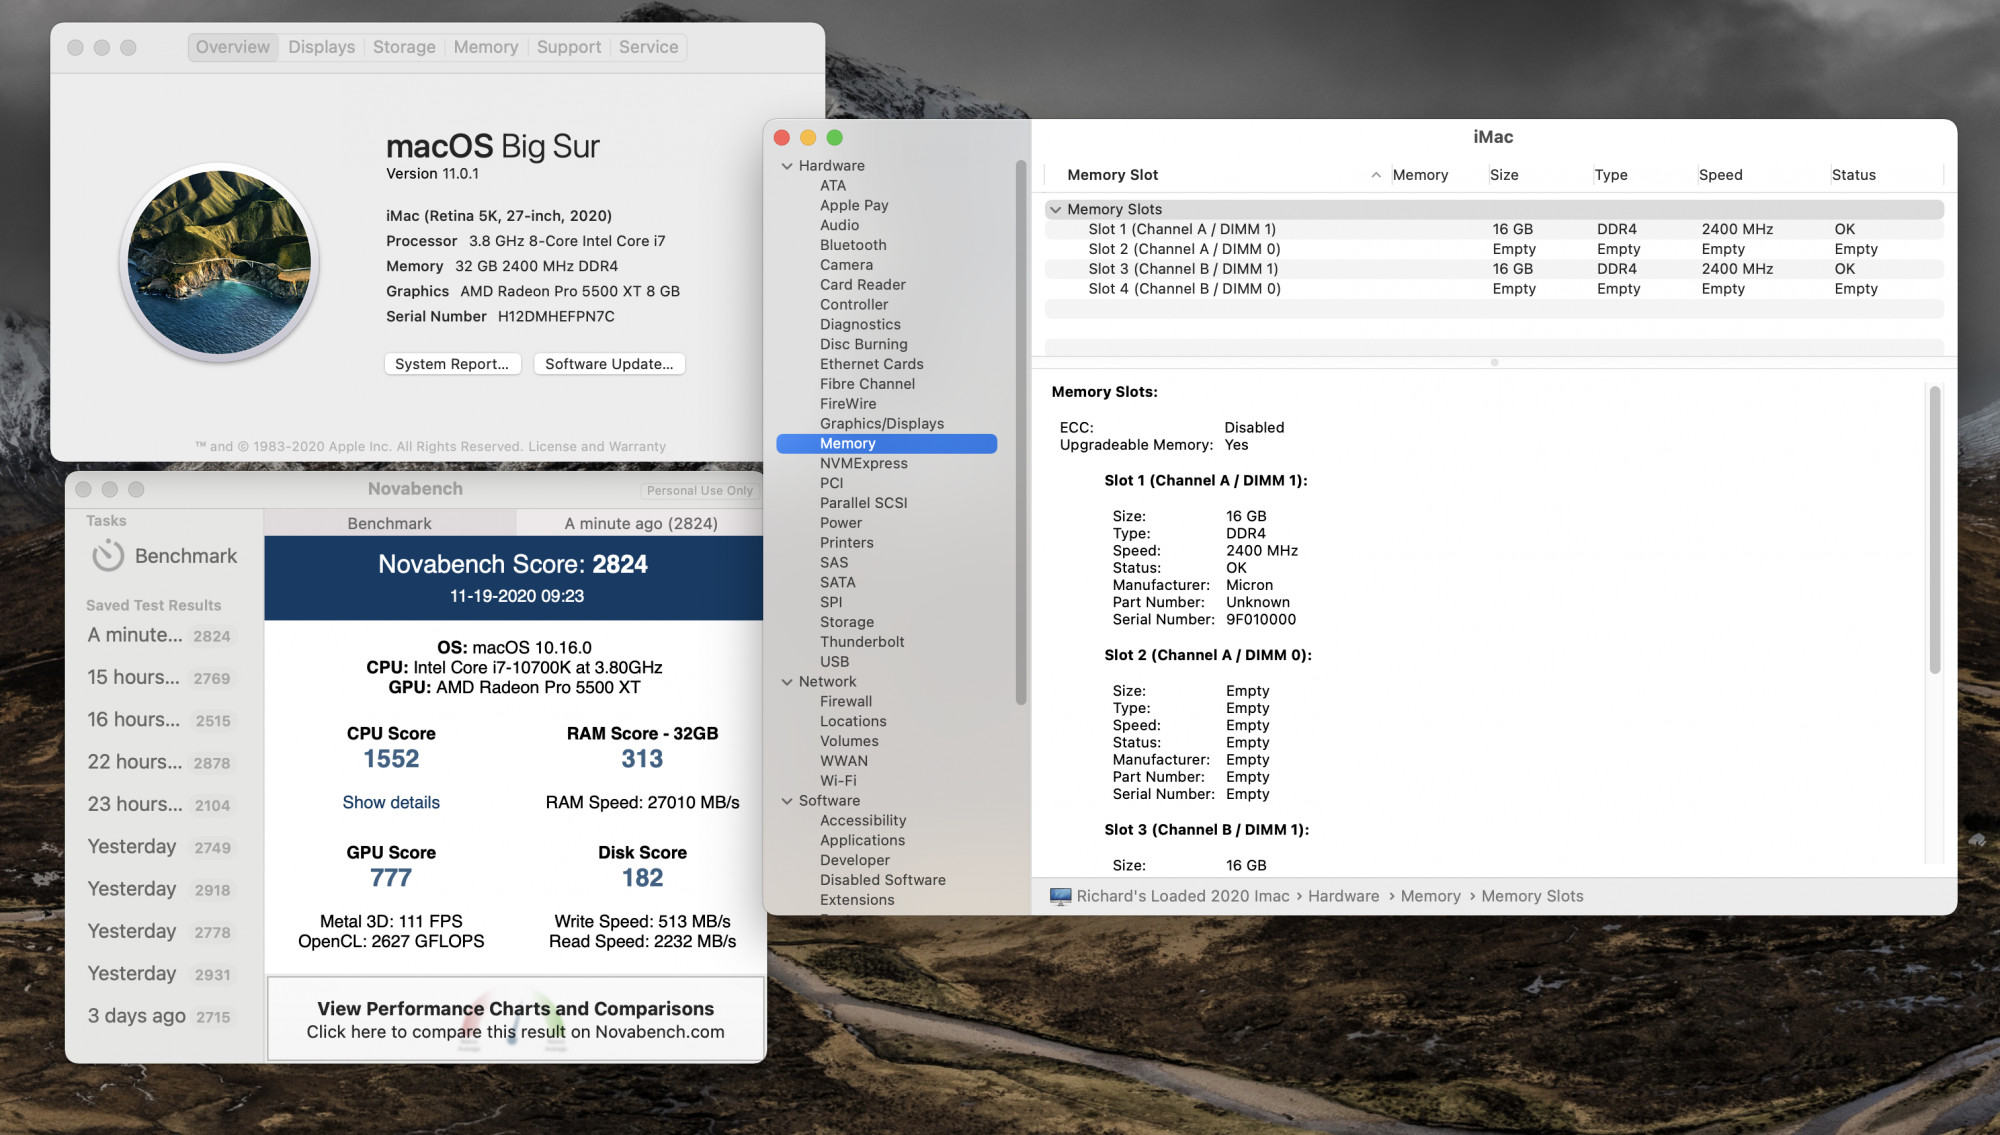Image resolution: width=2000 pixels, height=1135 pixels.
Task: Click the green zoom button of System Information
Action: [835, 138]
